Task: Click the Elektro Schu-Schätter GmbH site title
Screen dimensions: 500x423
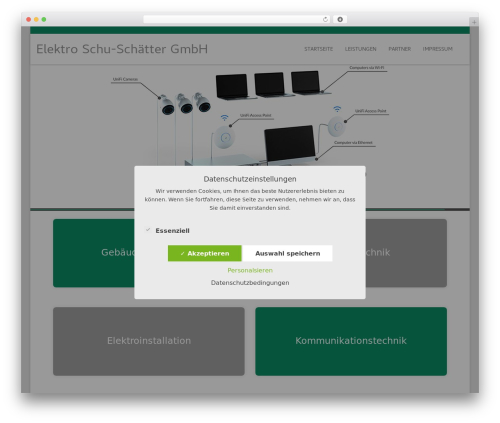Action: point(122,49)
